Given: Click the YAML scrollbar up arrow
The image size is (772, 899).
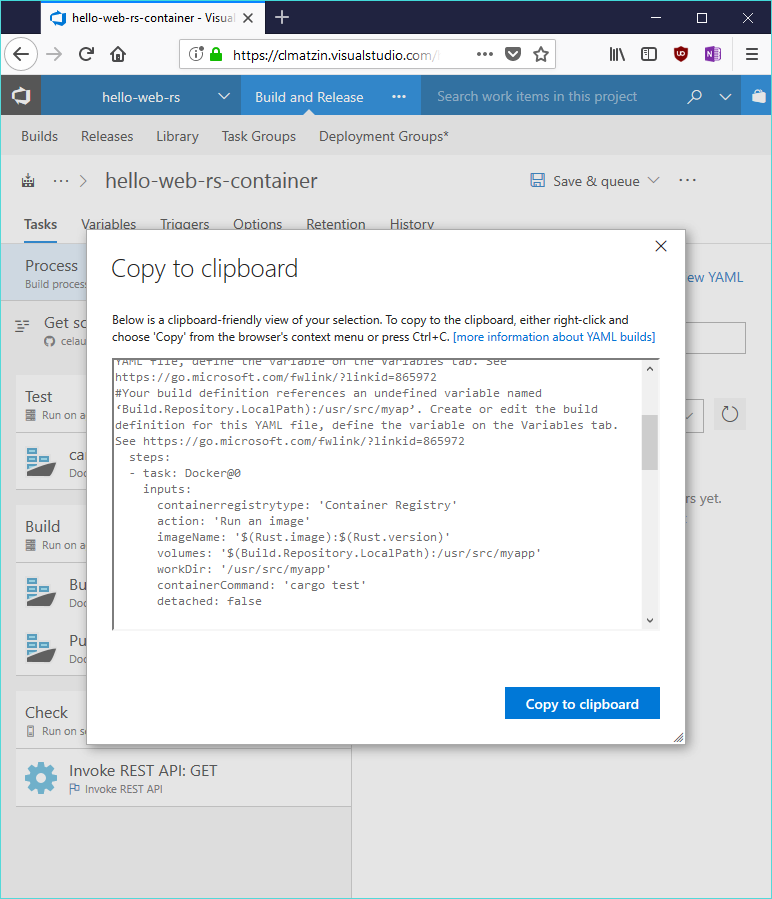Looking at the screenshot, I should click(x=650, y=369).
